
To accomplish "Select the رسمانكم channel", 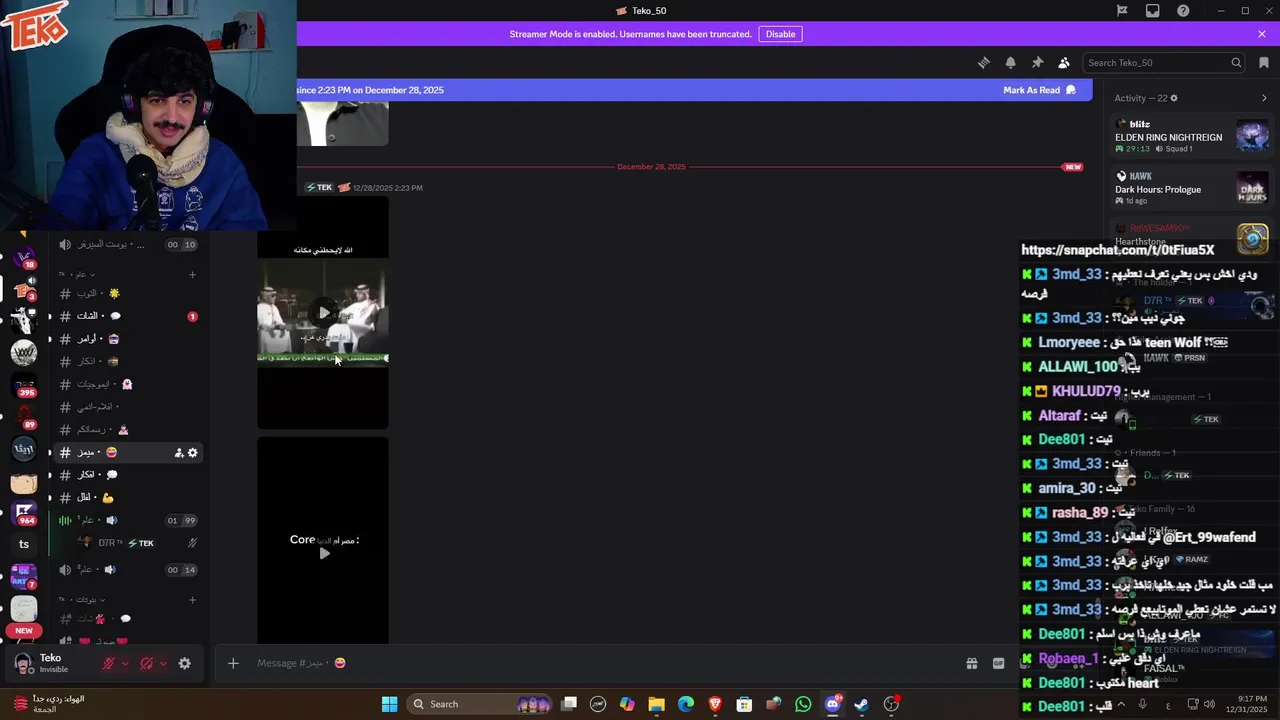I will (130, 430).
